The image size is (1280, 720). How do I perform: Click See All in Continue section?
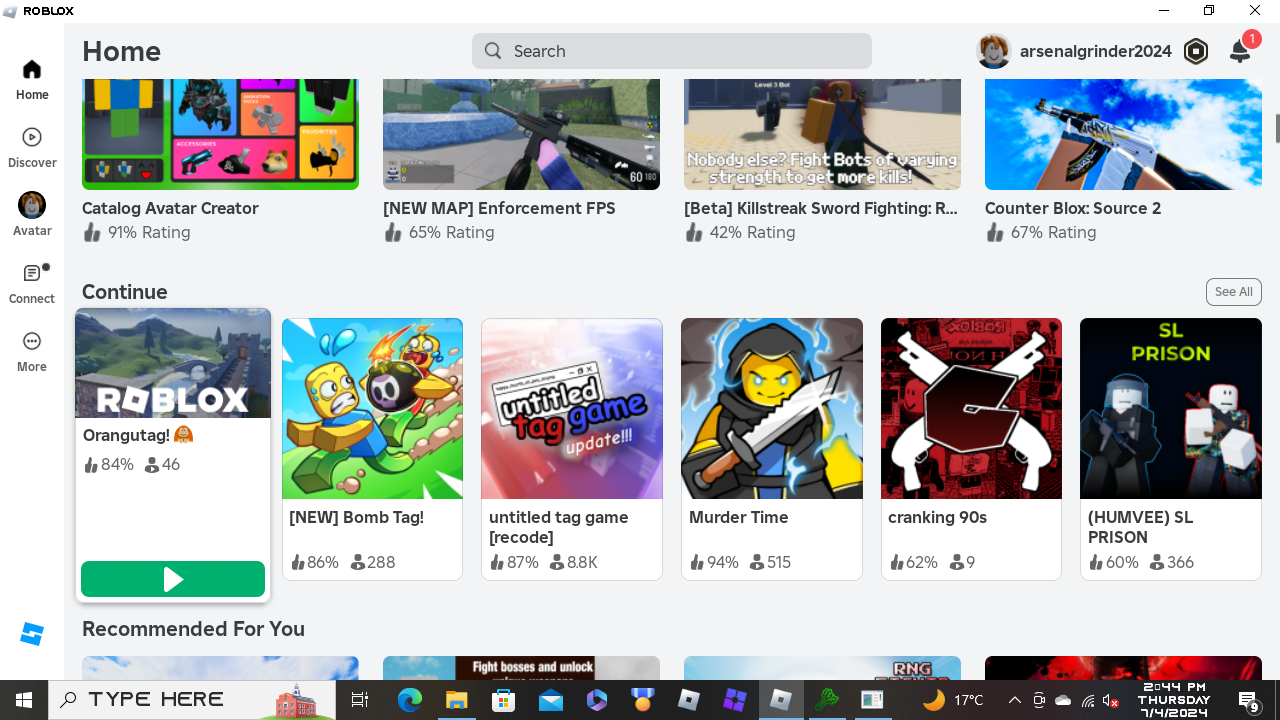tap(1234, 292)
